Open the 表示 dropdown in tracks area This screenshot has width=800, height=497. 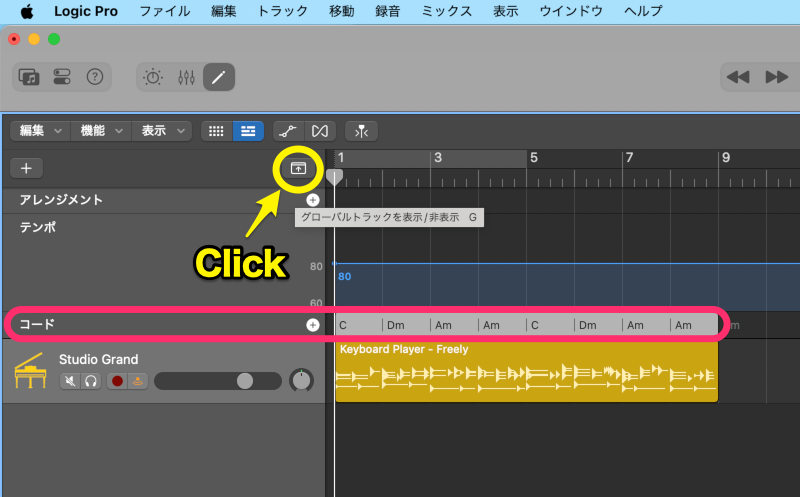click(162, 131)
